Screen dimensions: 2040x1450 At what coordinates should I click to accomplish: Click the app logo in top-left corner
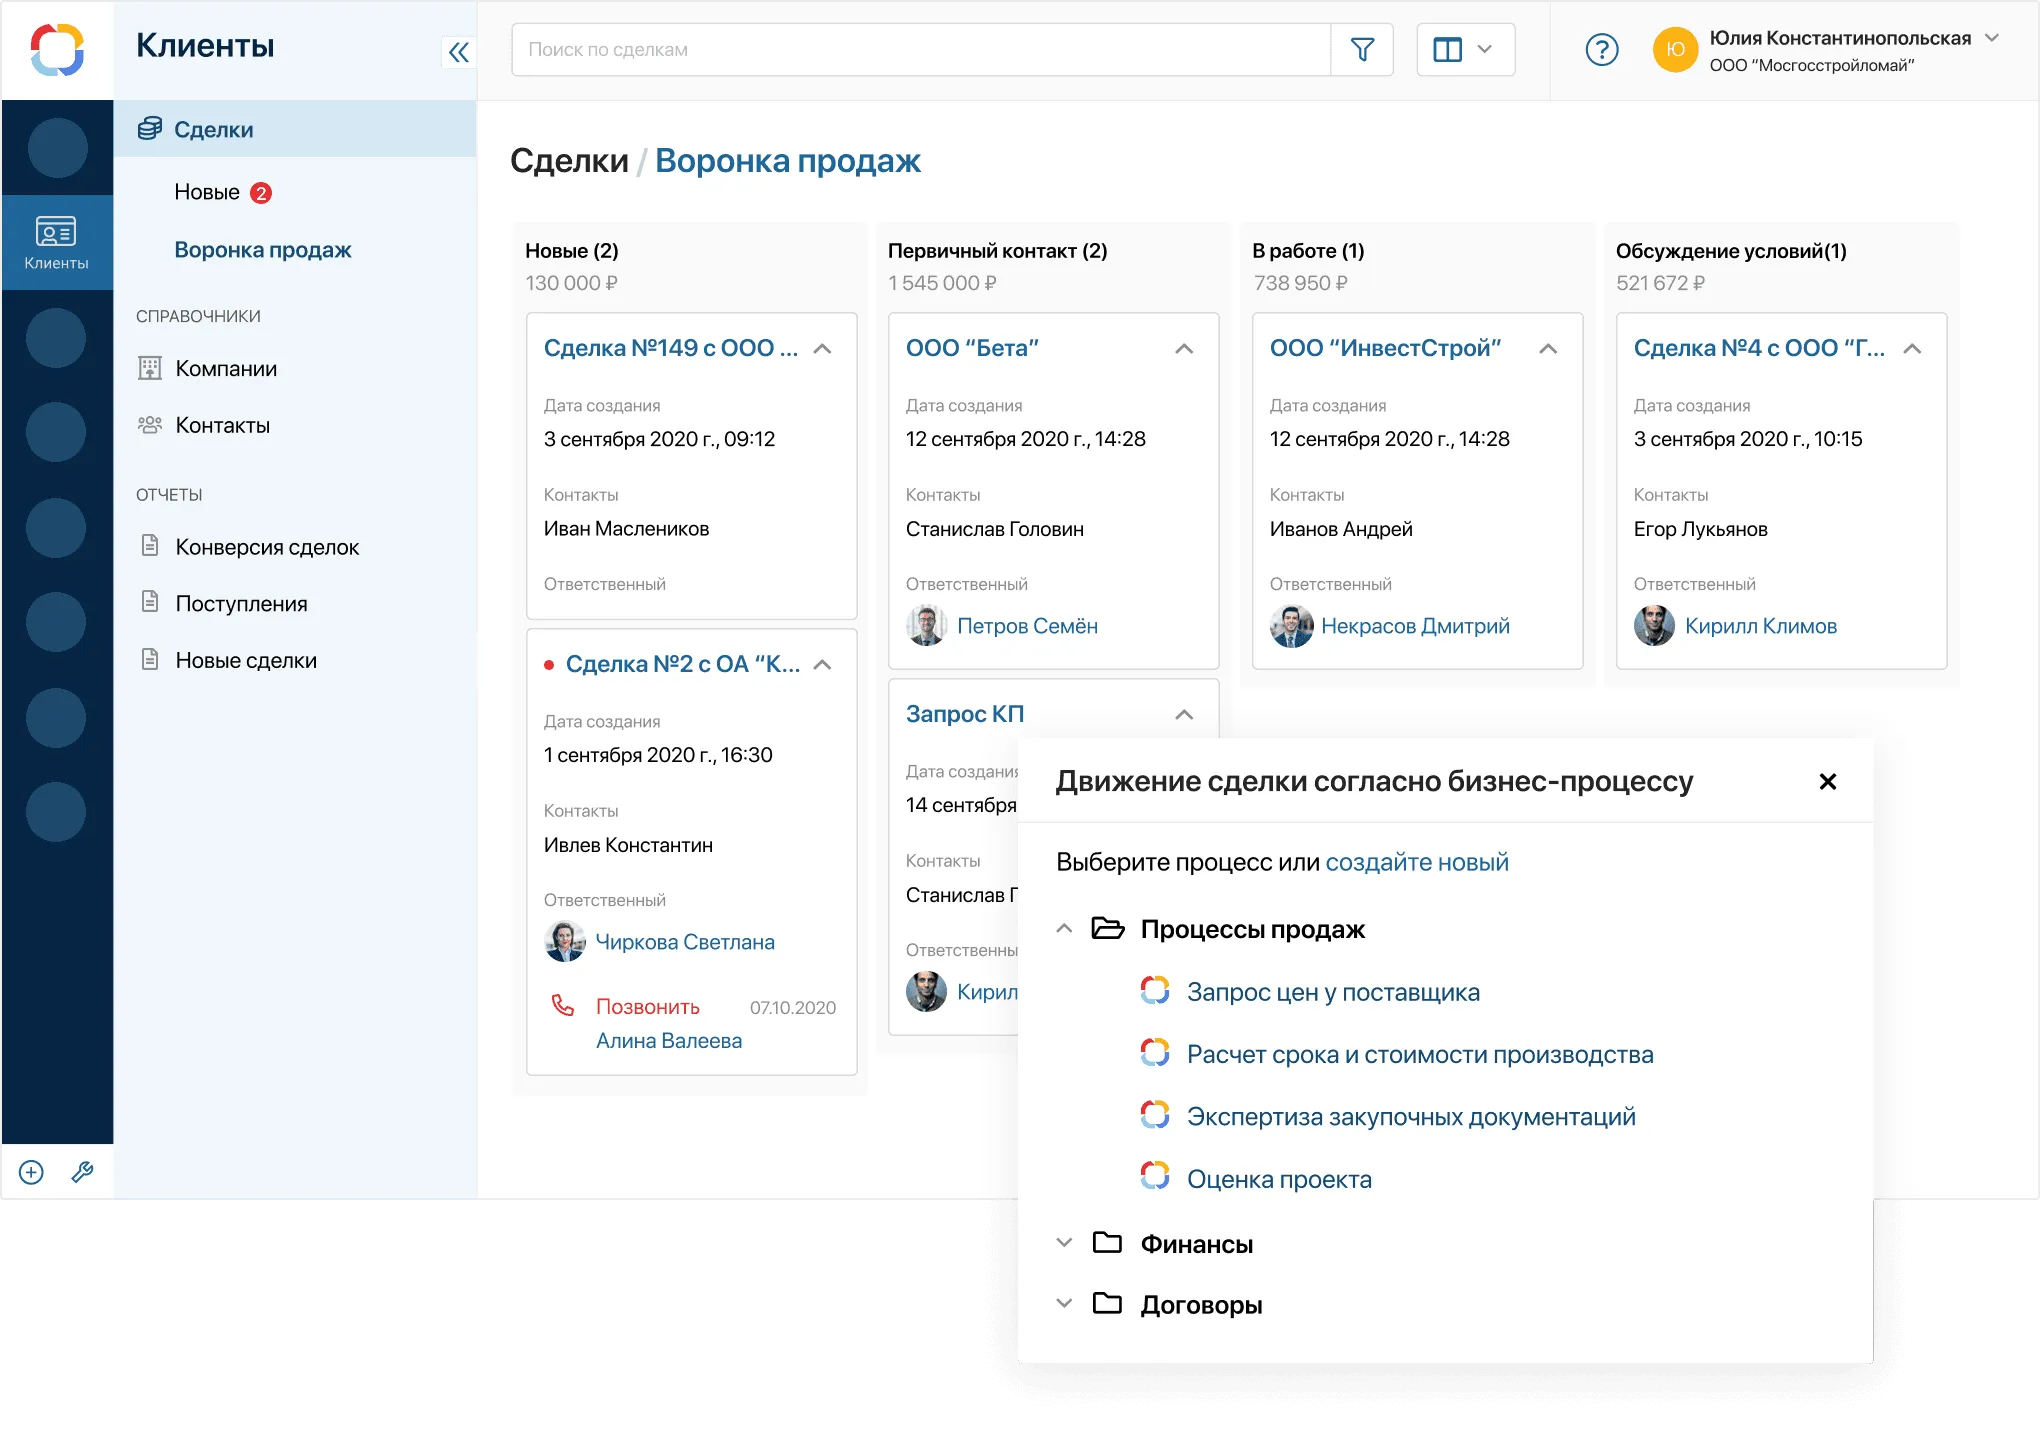click(x=57, y=50)
